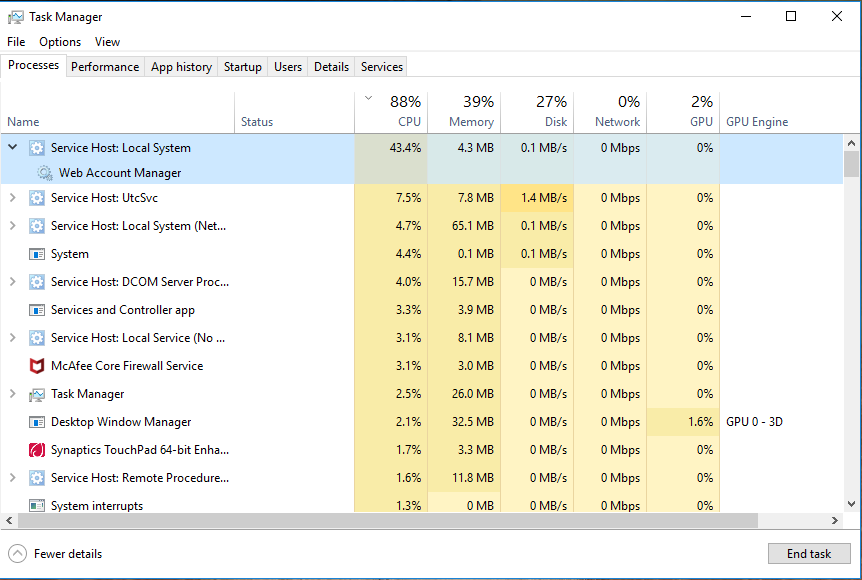Open the View menu
The height and width of the screenshot is (580, 862).
[107, 42]
